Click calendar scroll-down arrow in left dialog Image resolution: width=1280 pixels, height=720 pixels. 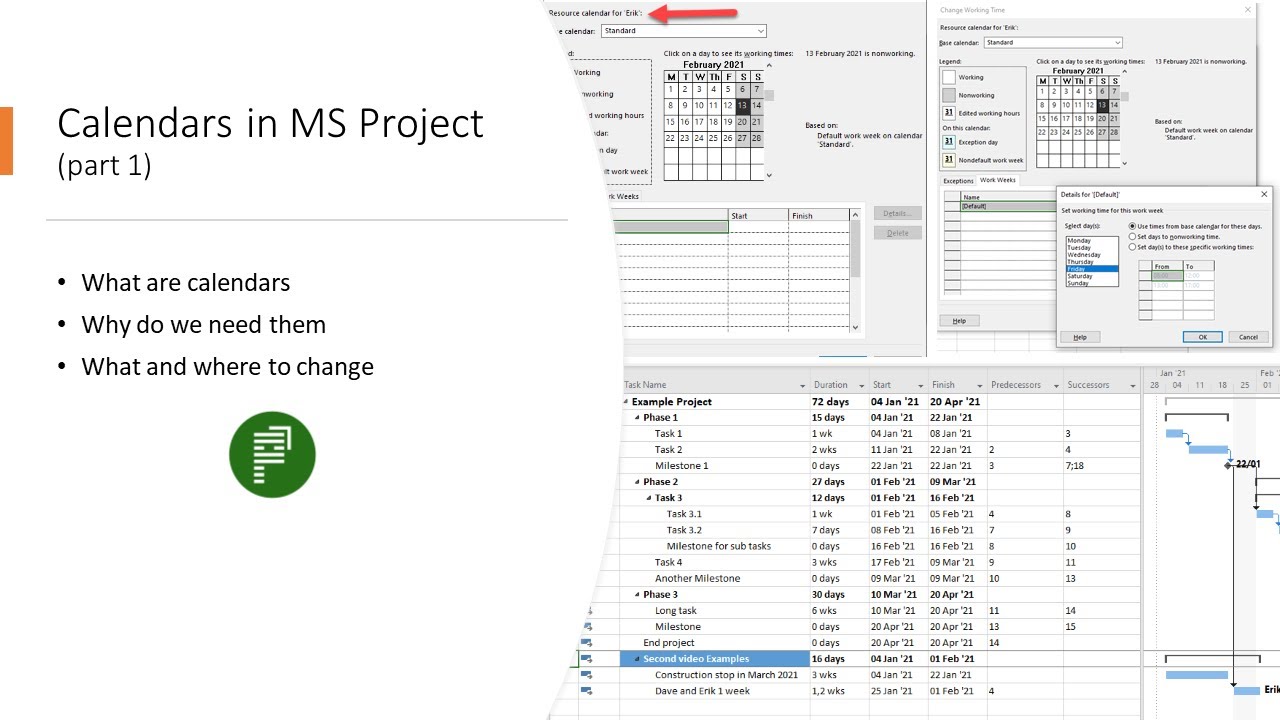point(769,175)
